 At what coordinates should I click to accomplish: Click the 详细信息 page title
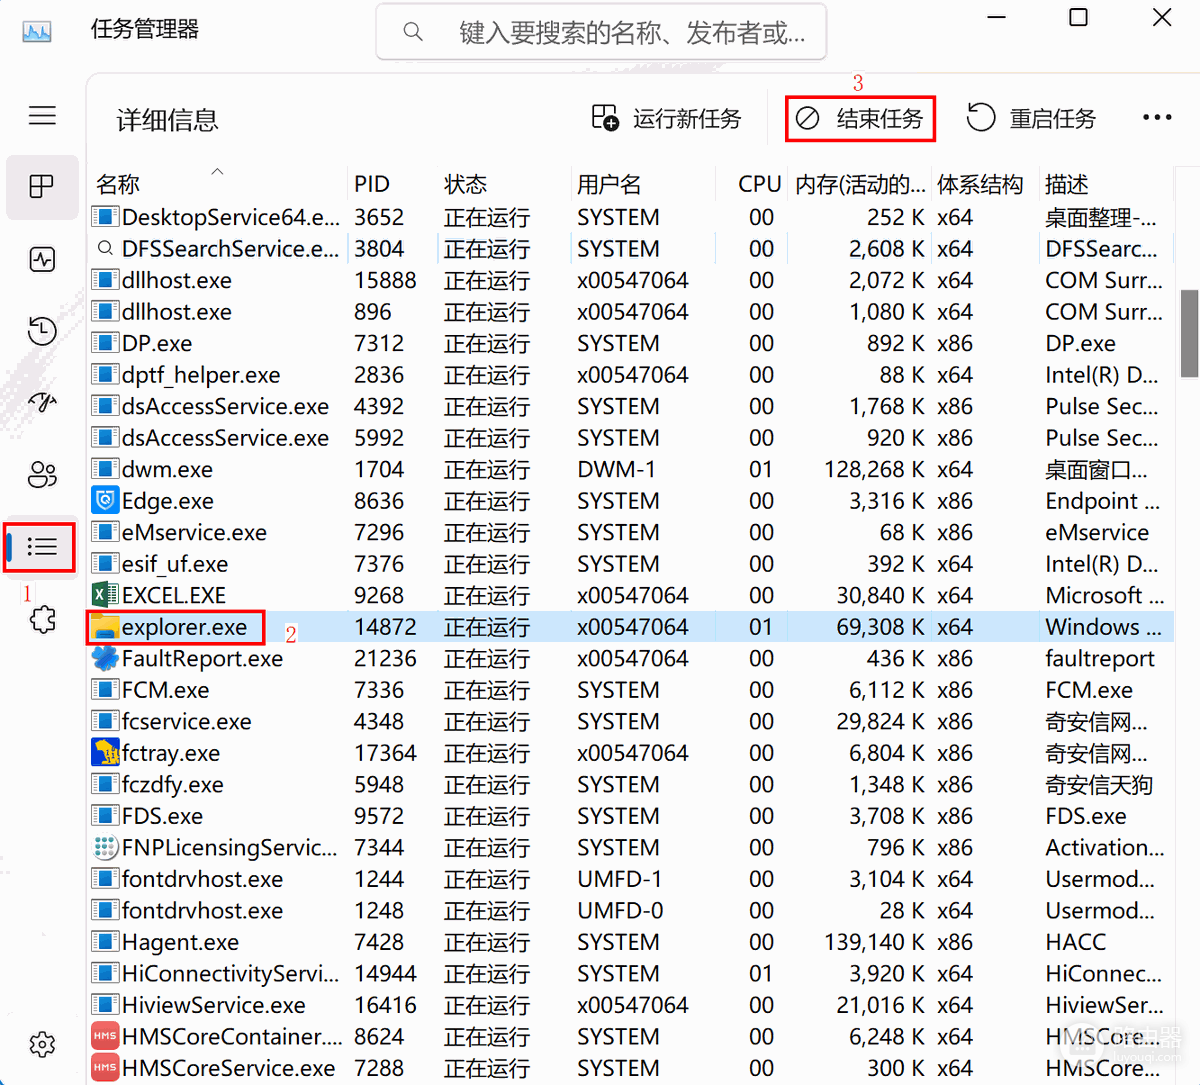click(x=167, y=120)
